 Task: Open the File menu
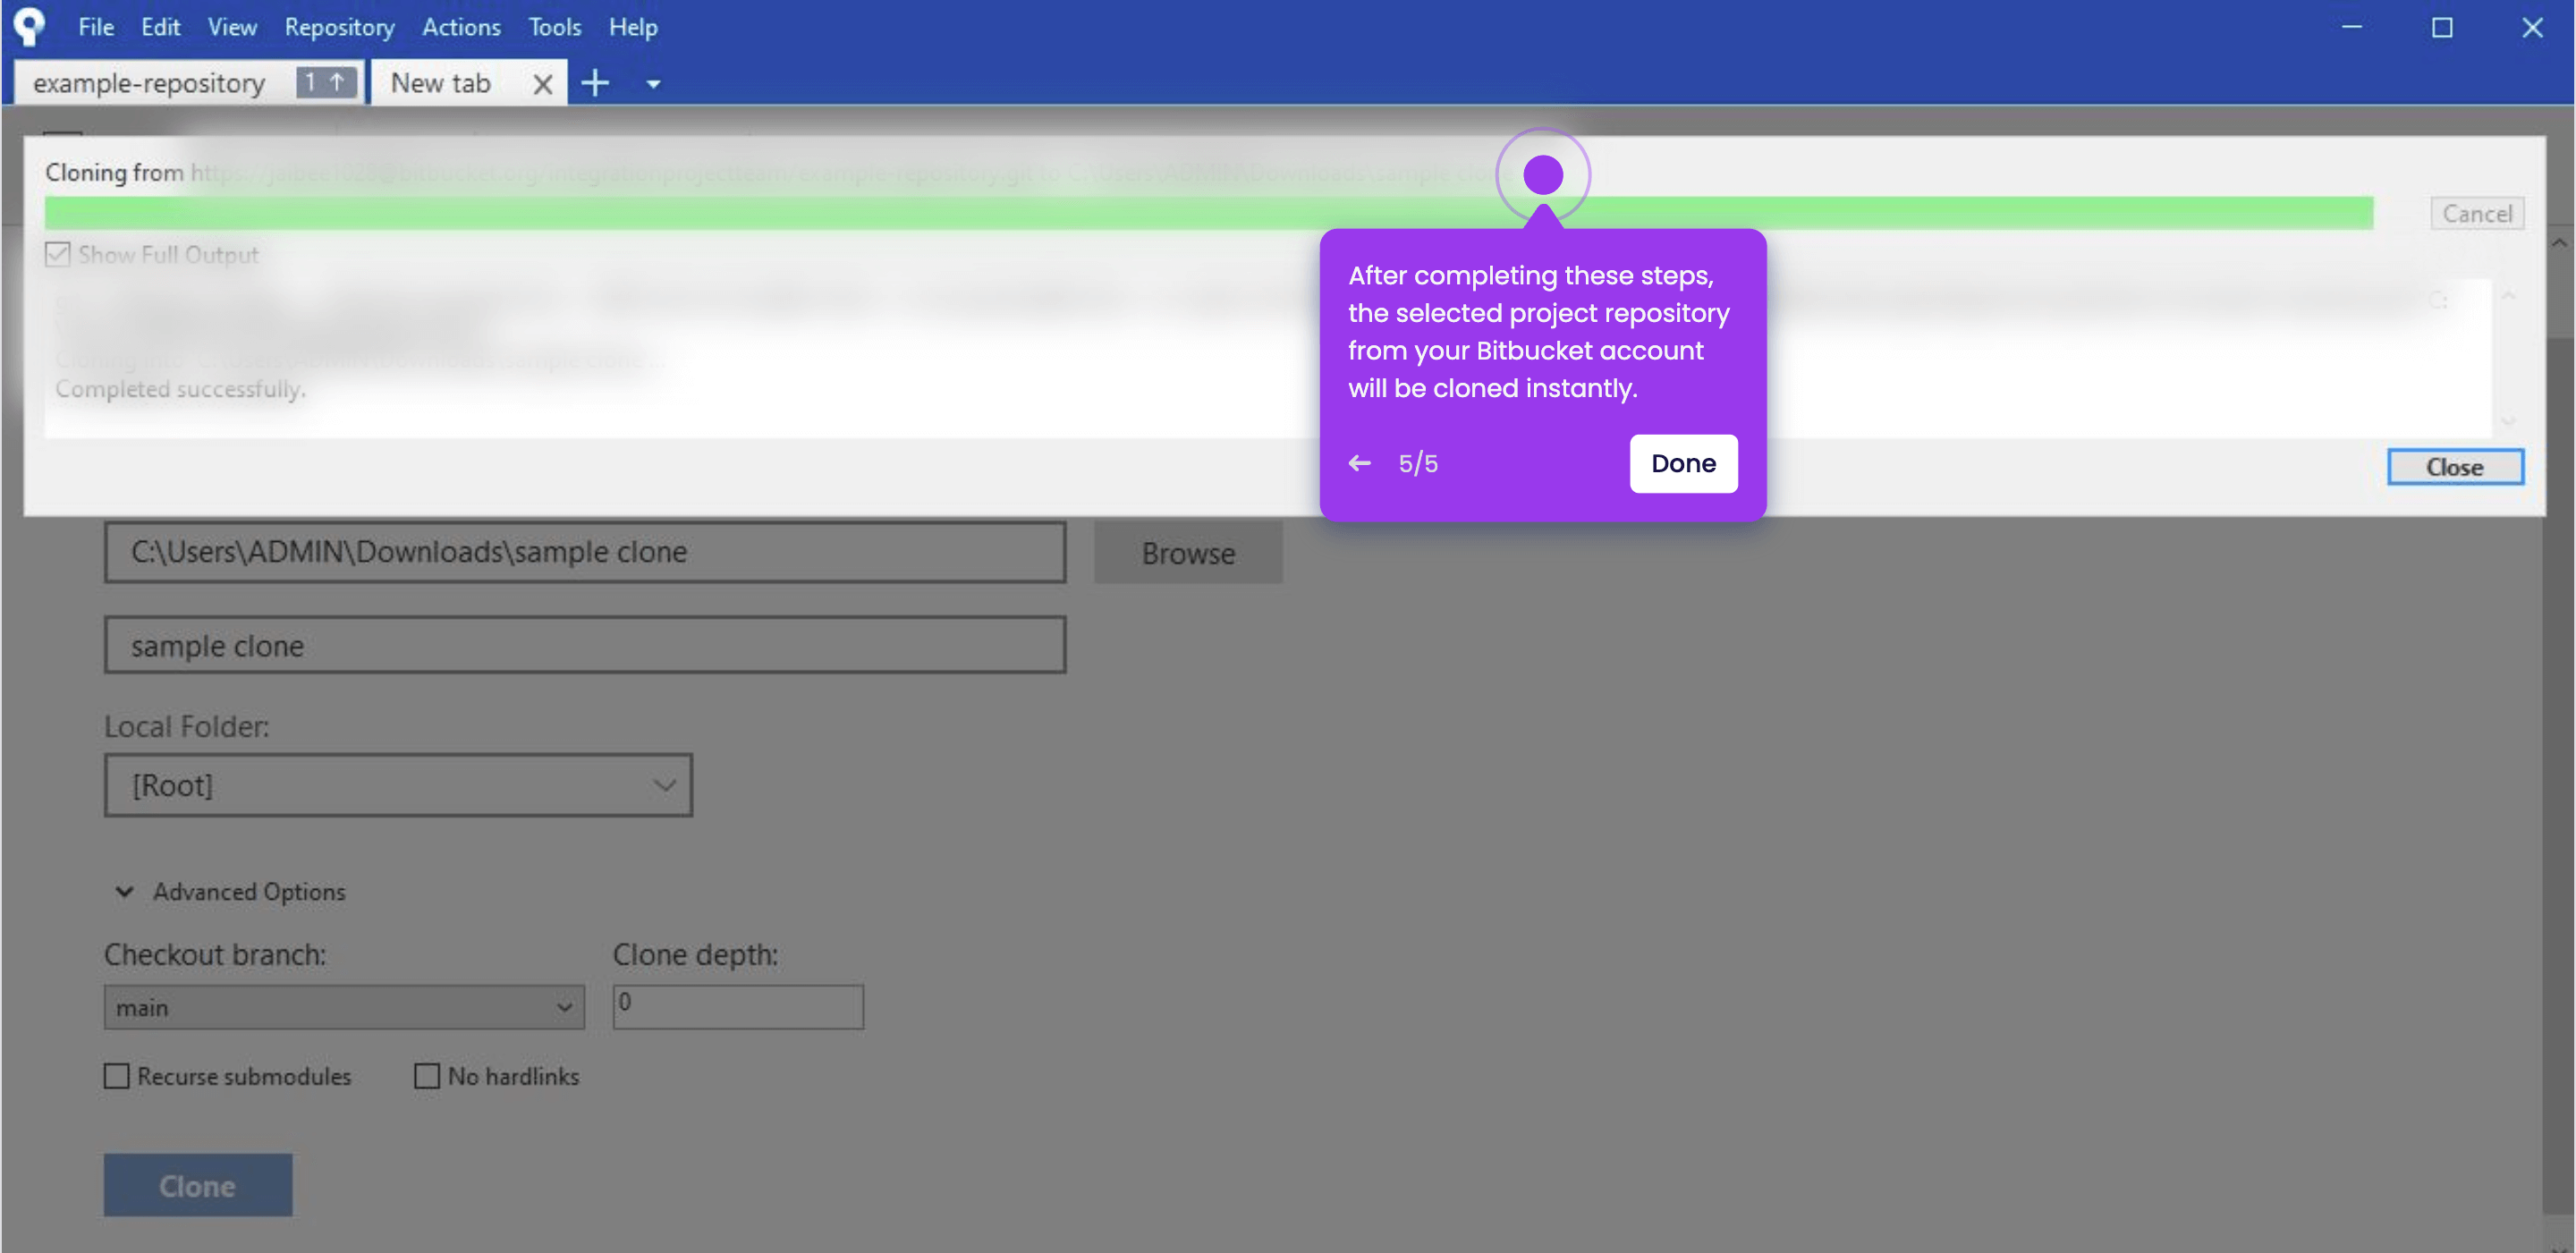[96, 27]
